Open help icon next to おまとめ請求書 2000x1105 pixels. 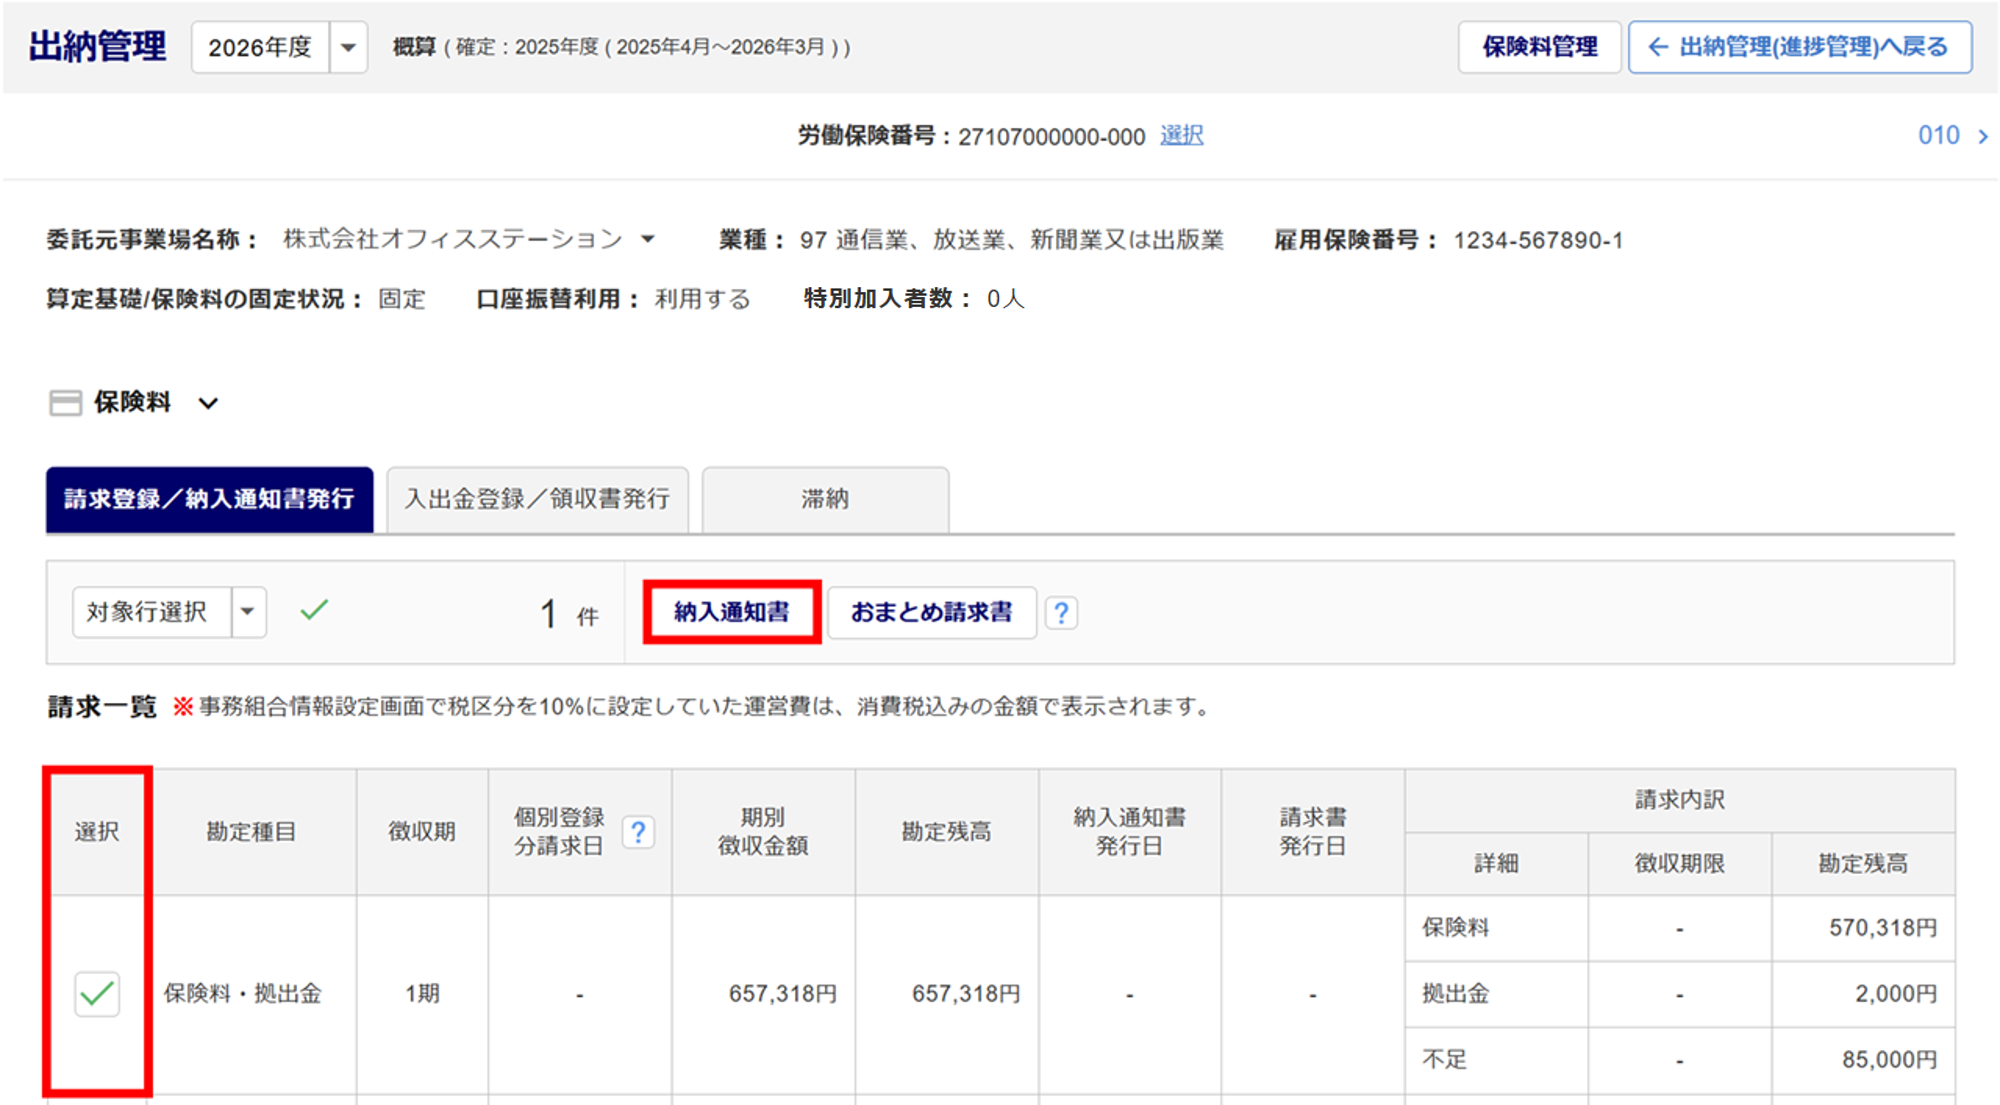[x=1061, y=612]
